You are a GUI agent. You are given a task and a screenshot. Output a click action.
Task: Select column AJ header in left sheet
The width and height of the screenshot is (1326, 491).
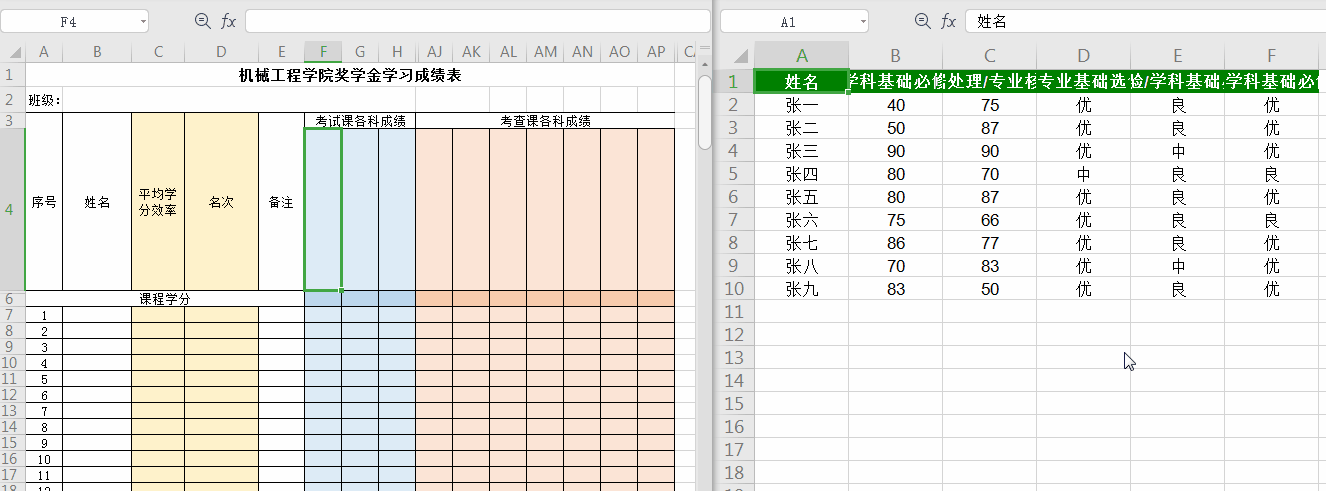click(434, 52)
